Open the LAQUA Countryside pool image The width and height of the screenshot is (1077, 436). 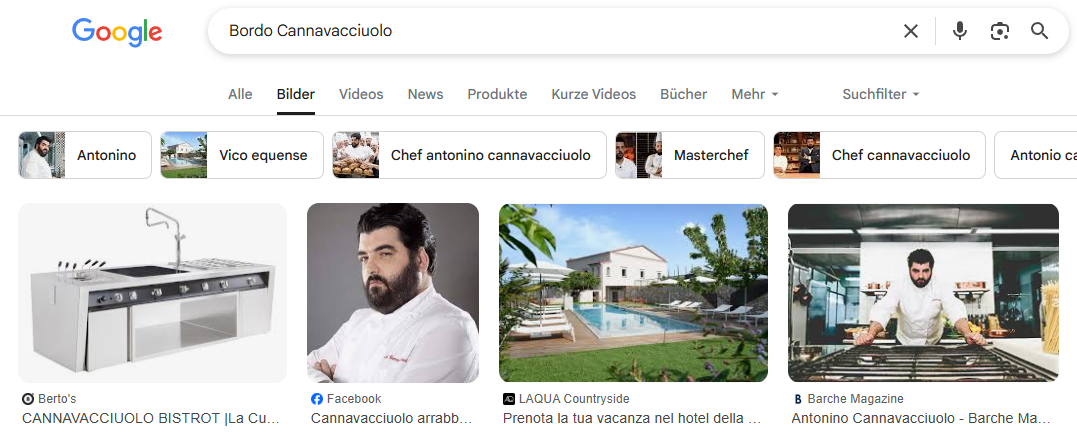pyautogui.click(x=633, y=292)
